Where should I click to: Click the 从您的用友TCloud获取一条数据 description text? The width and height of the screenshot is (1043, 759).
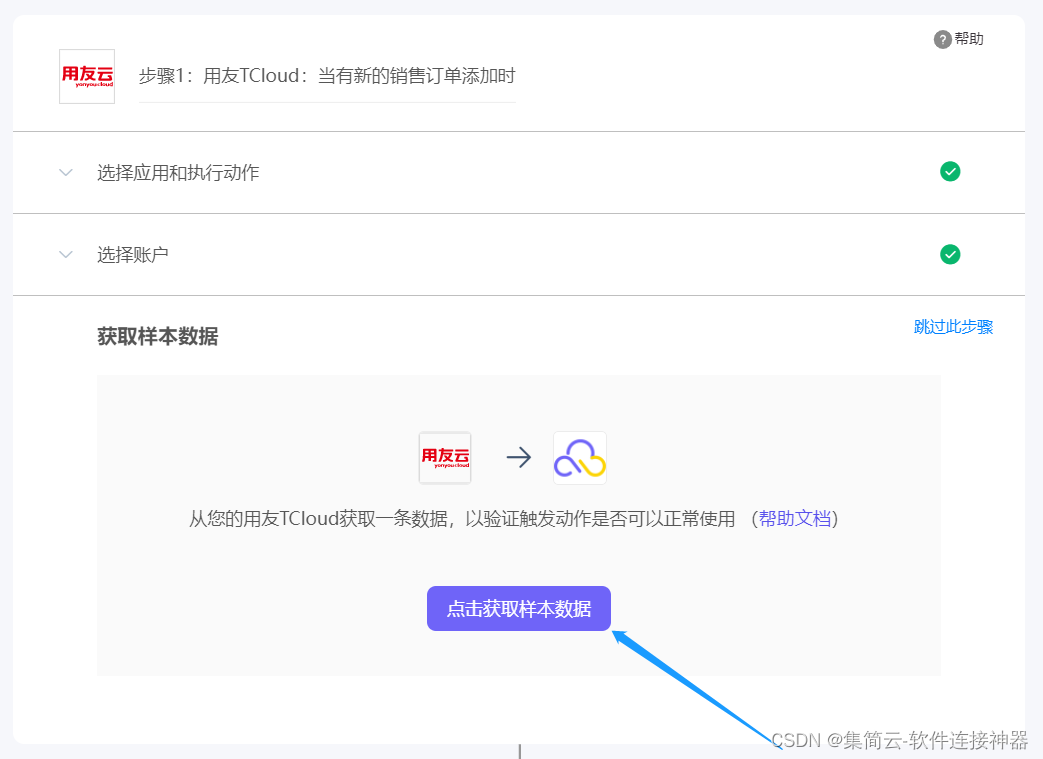pos(462,518)
